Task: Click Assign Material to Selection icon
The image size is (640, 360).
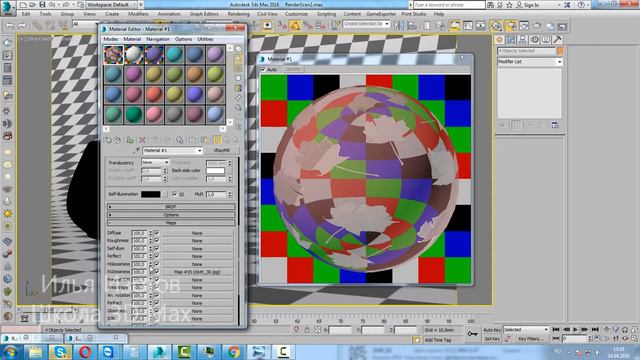Action: click(130, 140)
